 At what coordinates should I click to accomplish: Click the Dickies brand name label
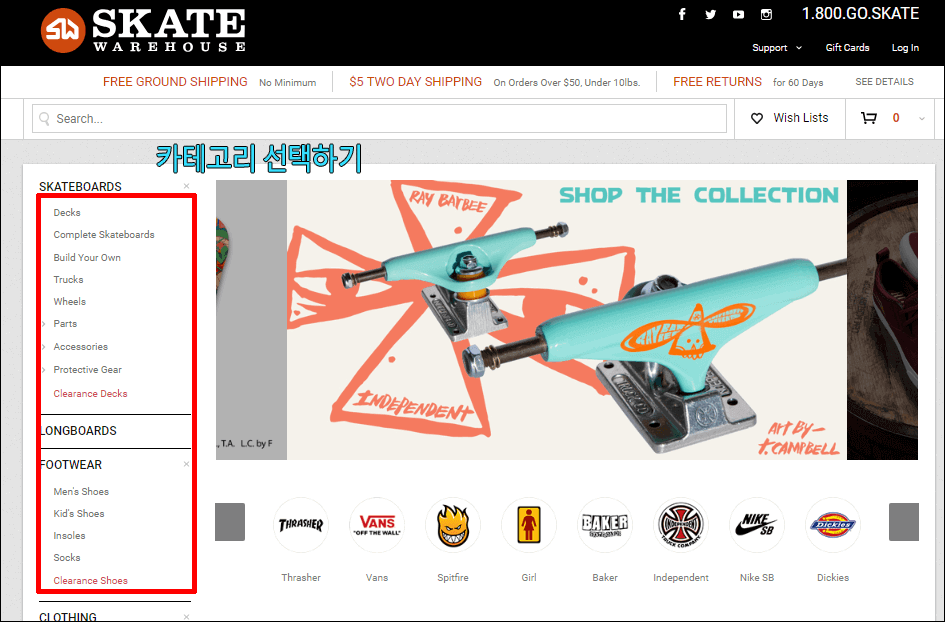[x=832, y=577]
